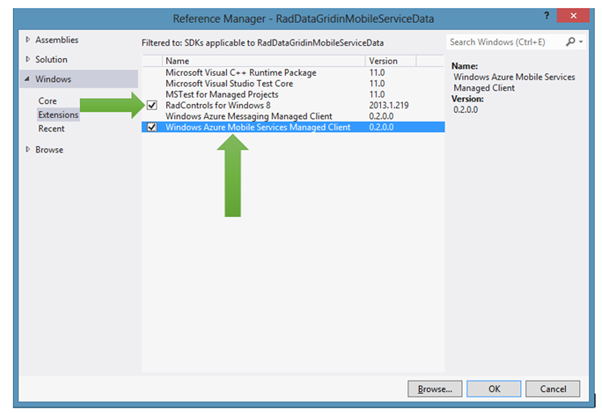This screenshot has width=602, height=413.
Task: Select the Recent category
Action: [x=51, y=129]
